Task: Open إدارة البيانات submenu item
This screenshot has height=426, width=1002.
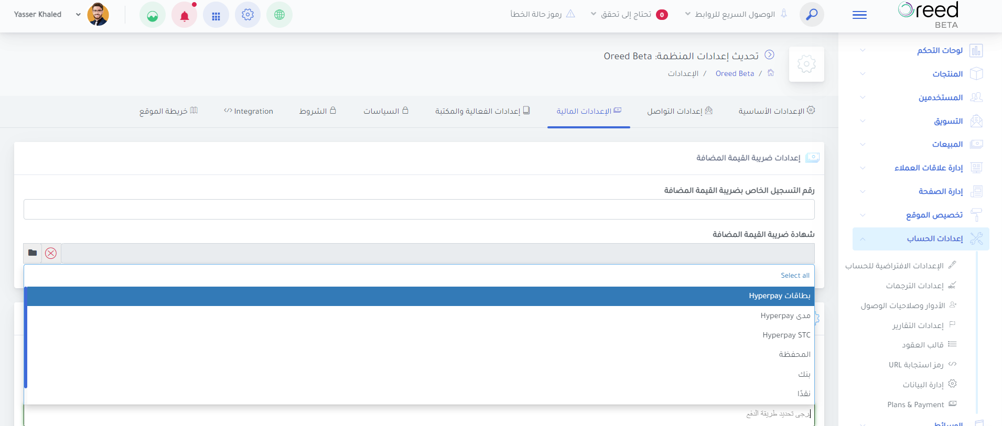Action: tap(930, 384)
